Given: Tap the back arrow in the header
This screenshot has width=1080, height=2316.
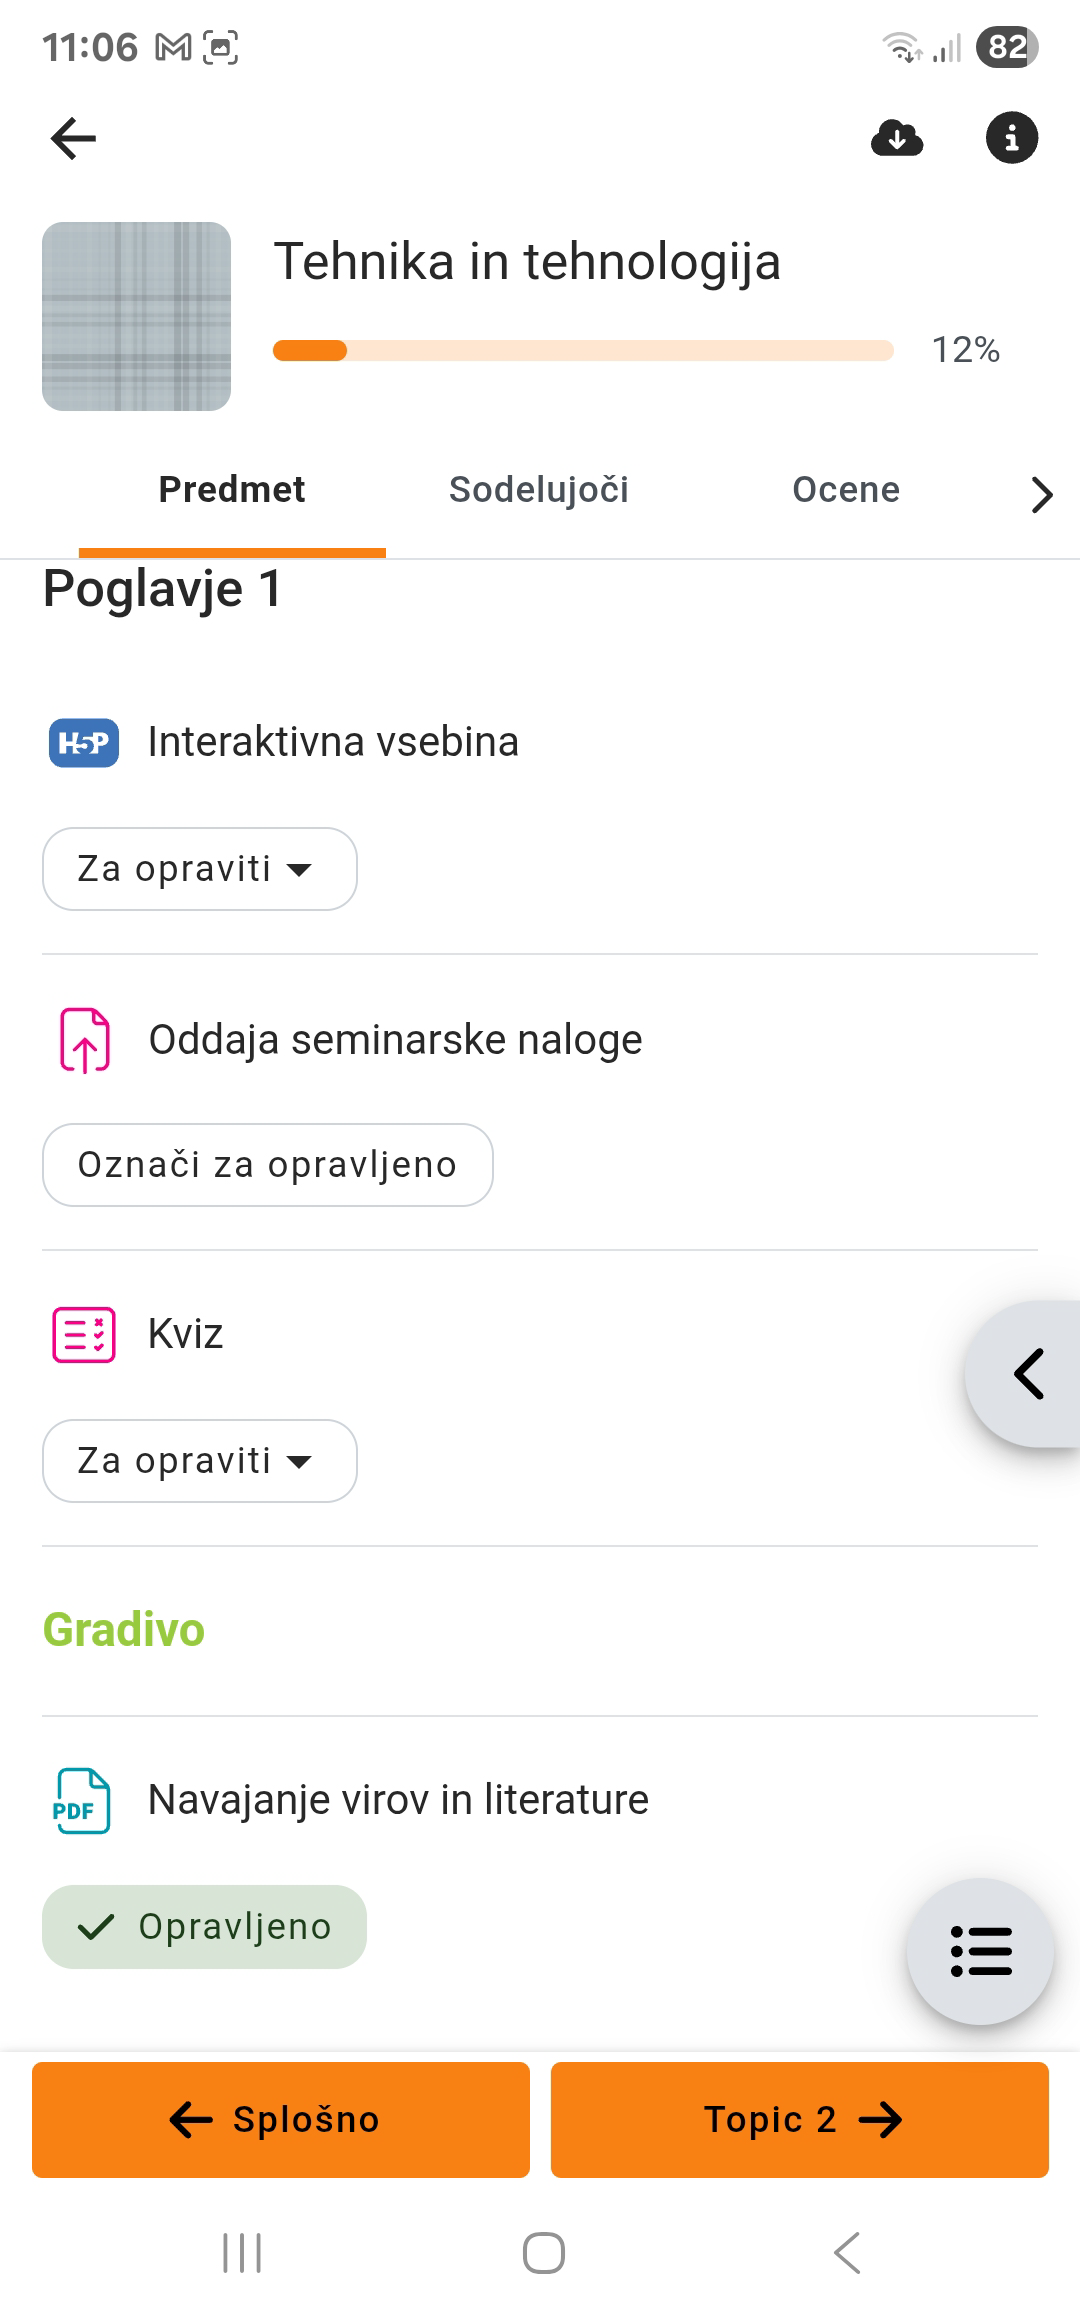Looking at the screenshot, I should (73, 138).
